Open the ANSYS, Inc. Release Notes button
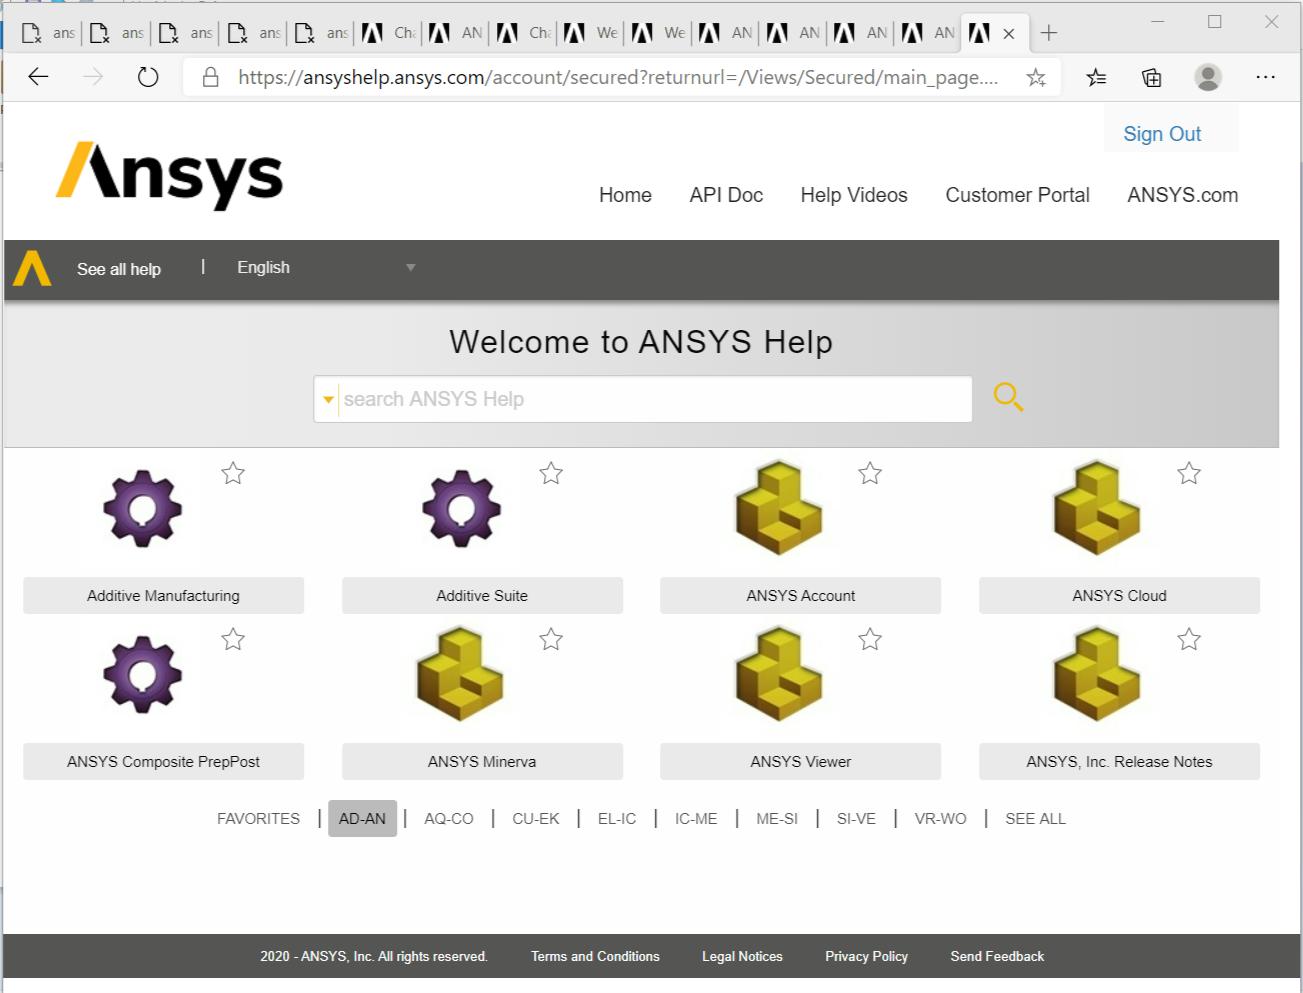The width and height of the screenshot is (1303, 993). [x=1118, y=762]
